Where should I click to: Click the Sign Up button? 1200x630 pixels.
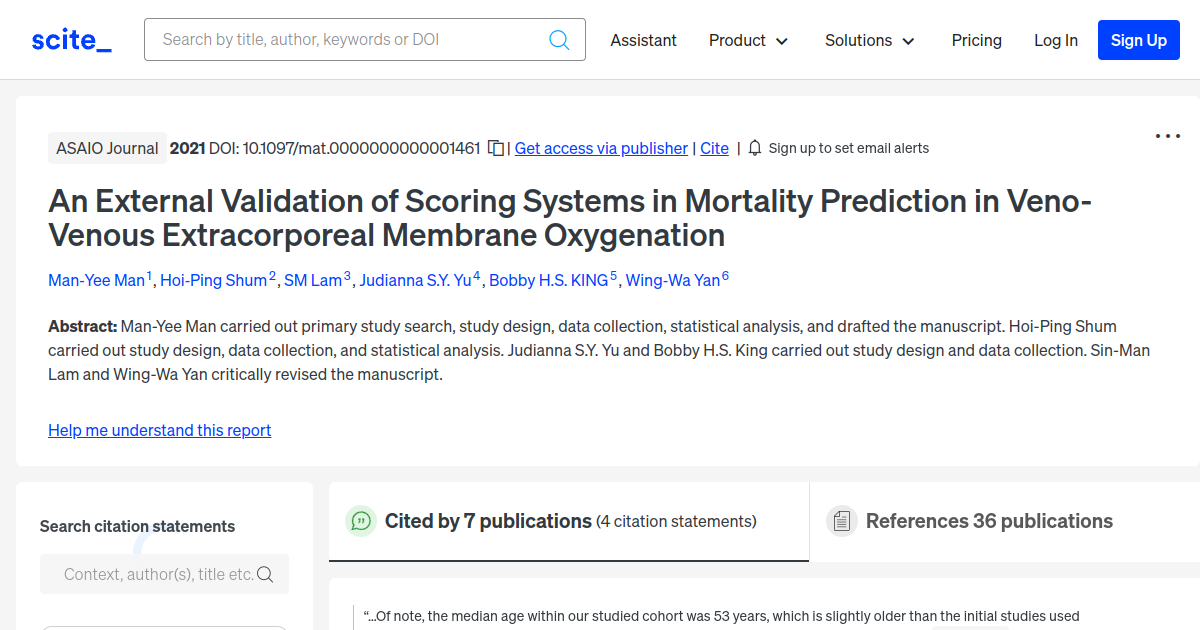pos(1138,40)
